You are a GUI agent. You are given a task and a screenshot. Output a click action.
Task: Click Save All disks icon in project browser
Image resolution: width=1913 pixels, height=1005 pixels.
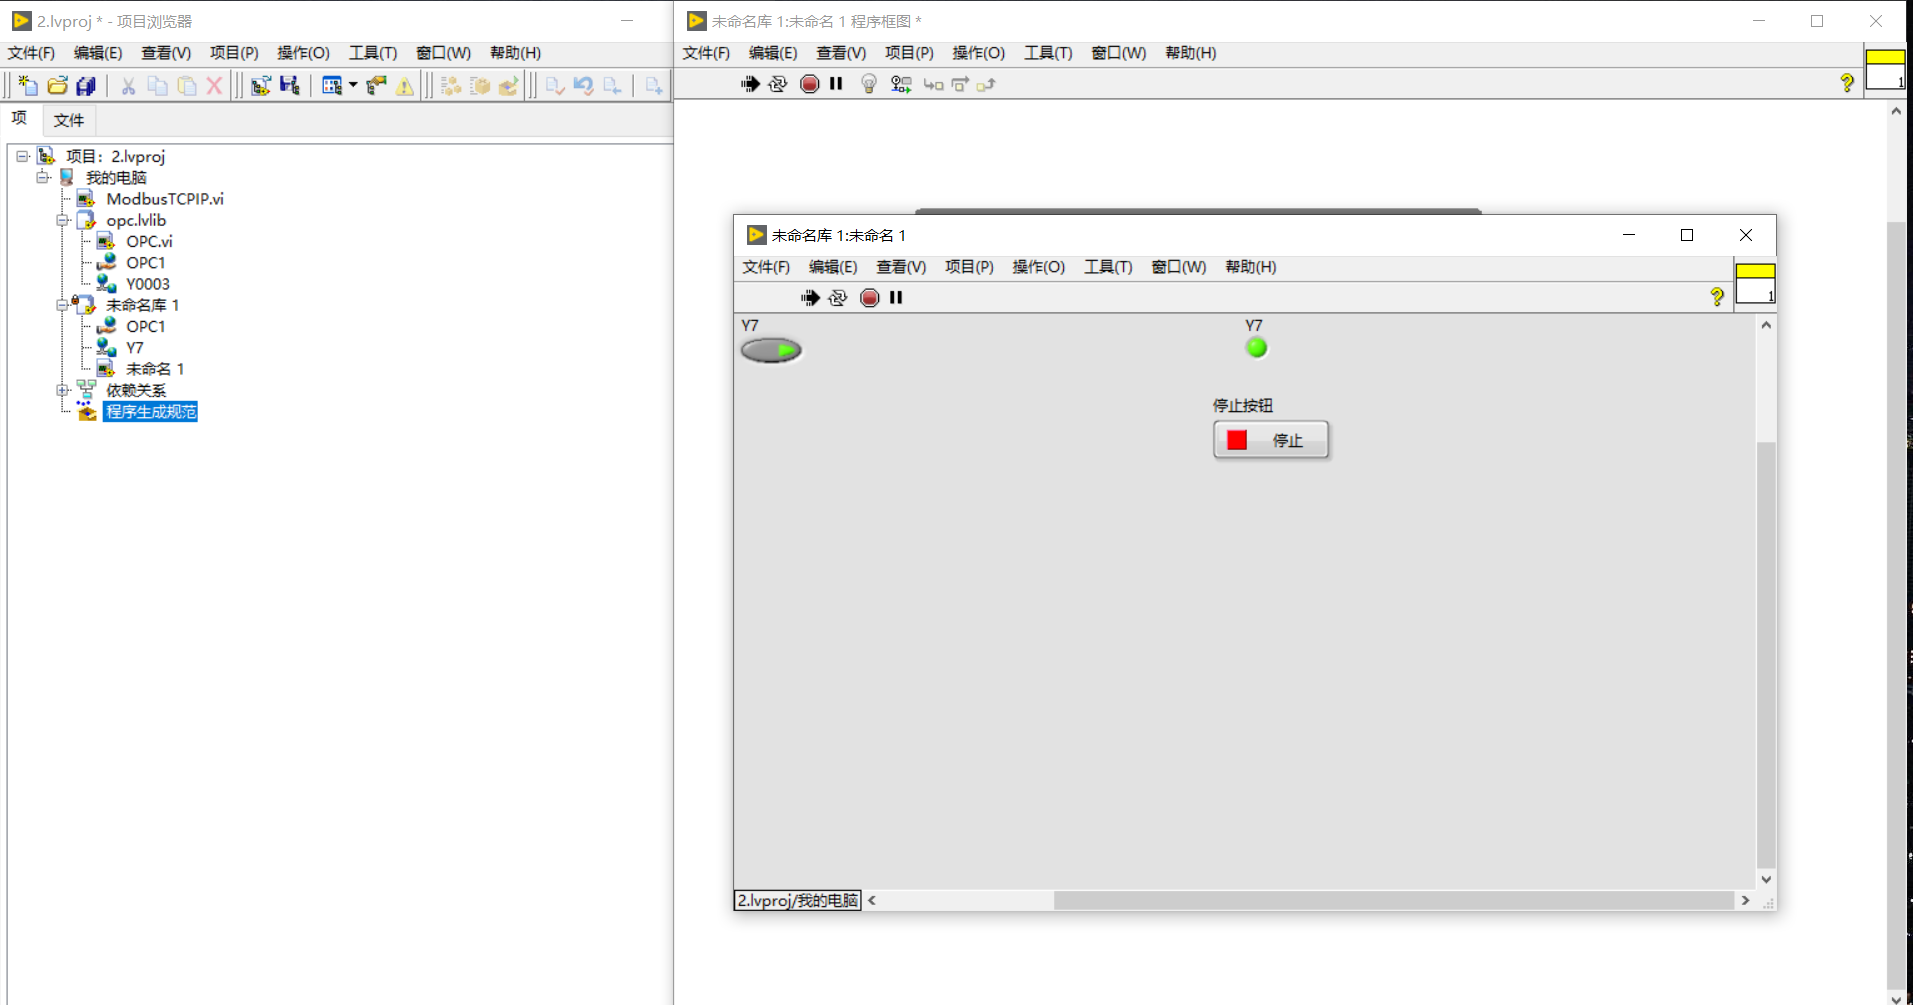(x=86, y=85)
